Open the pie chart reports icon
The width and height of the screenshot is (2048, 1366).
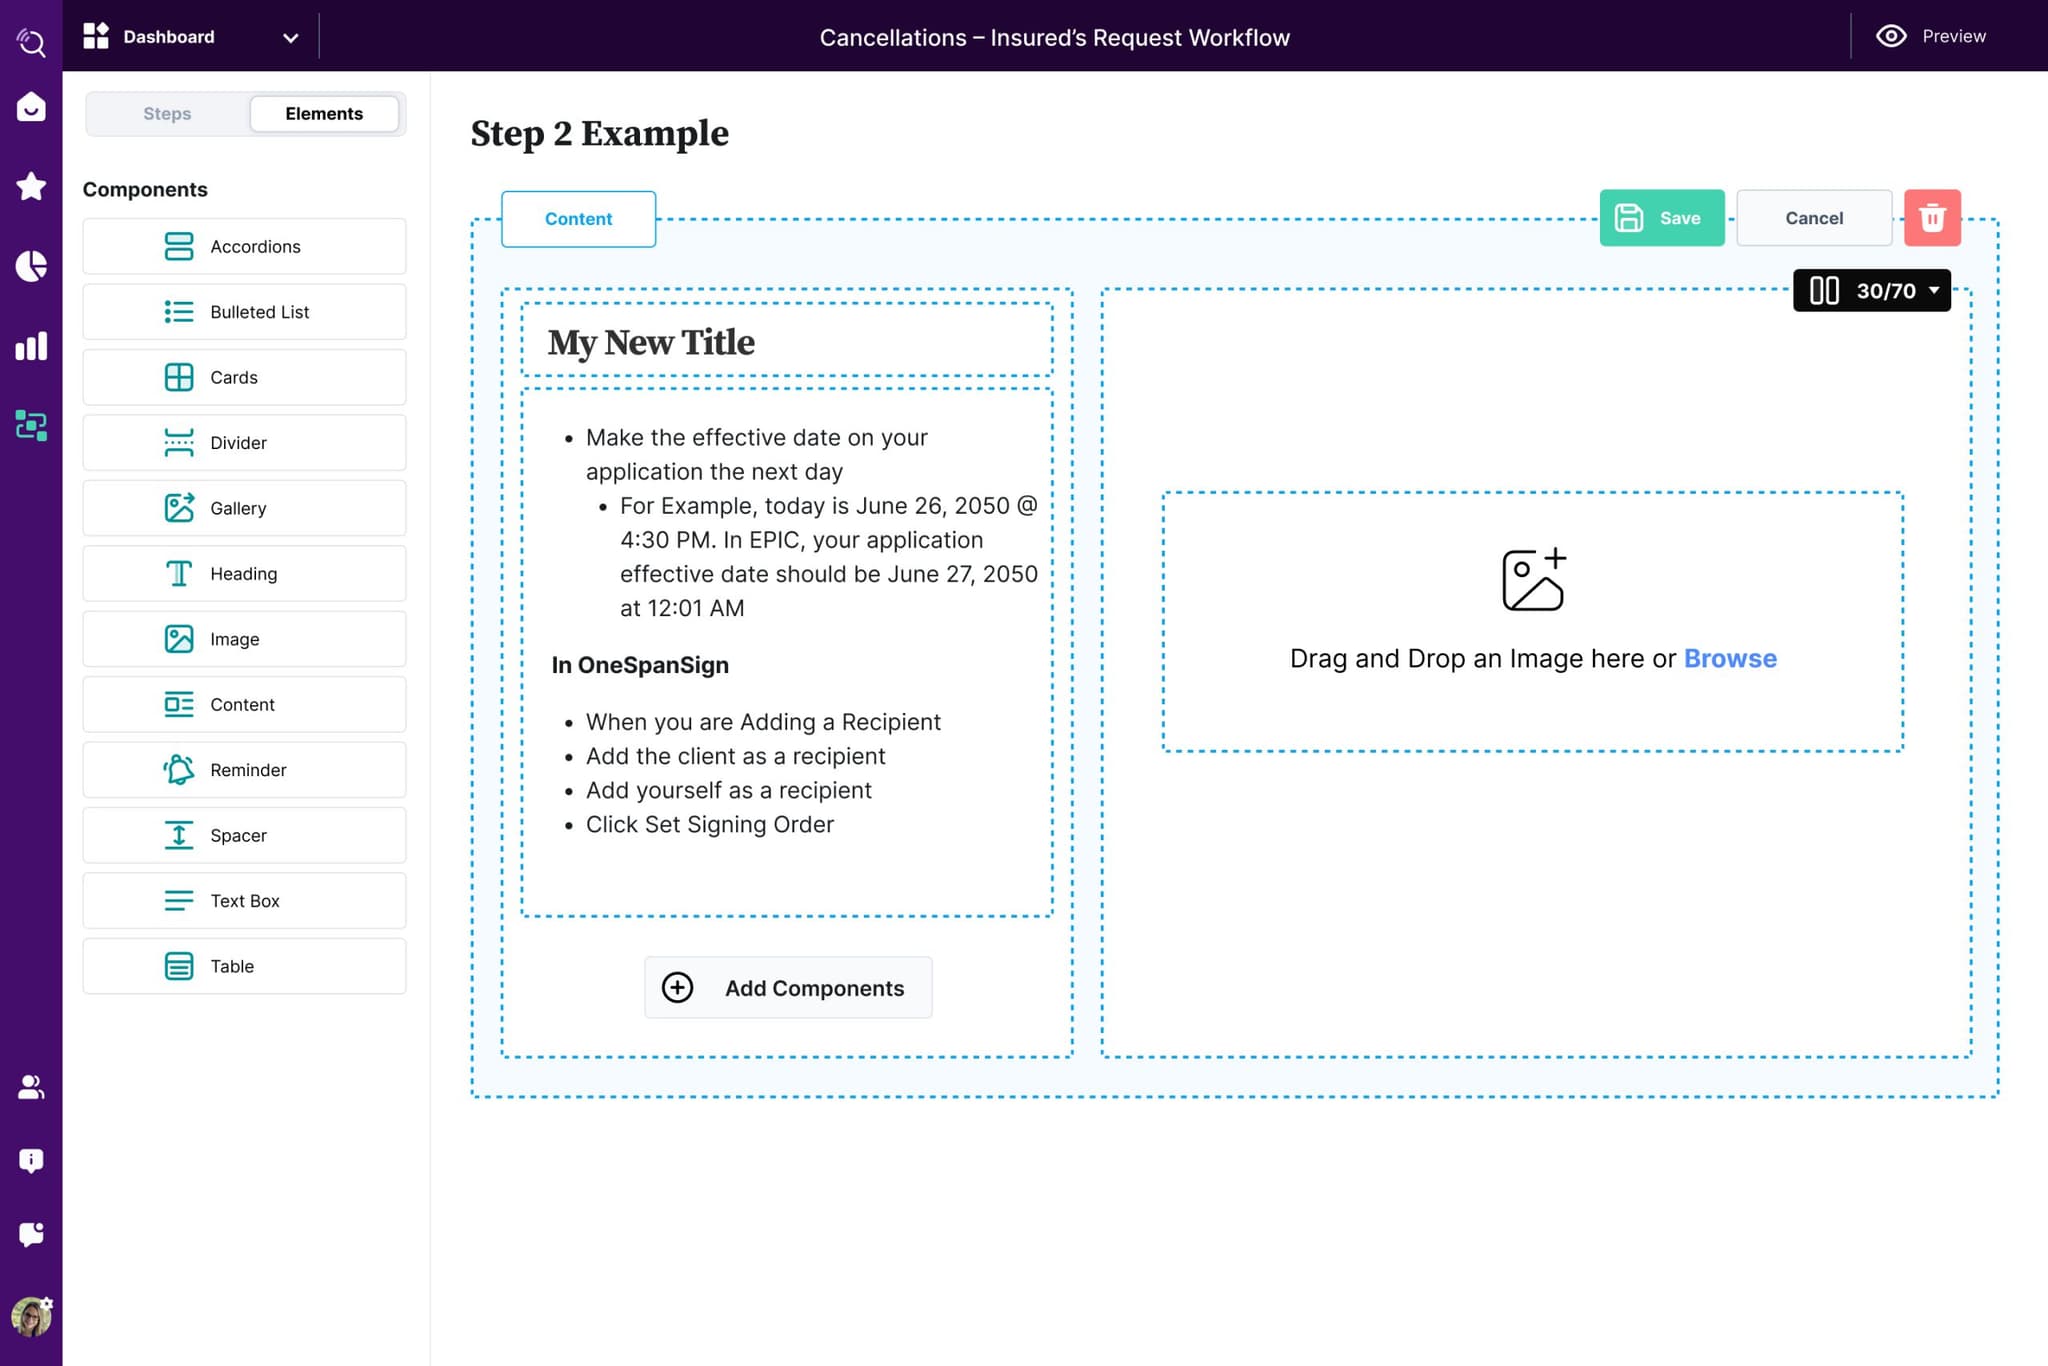31,266
